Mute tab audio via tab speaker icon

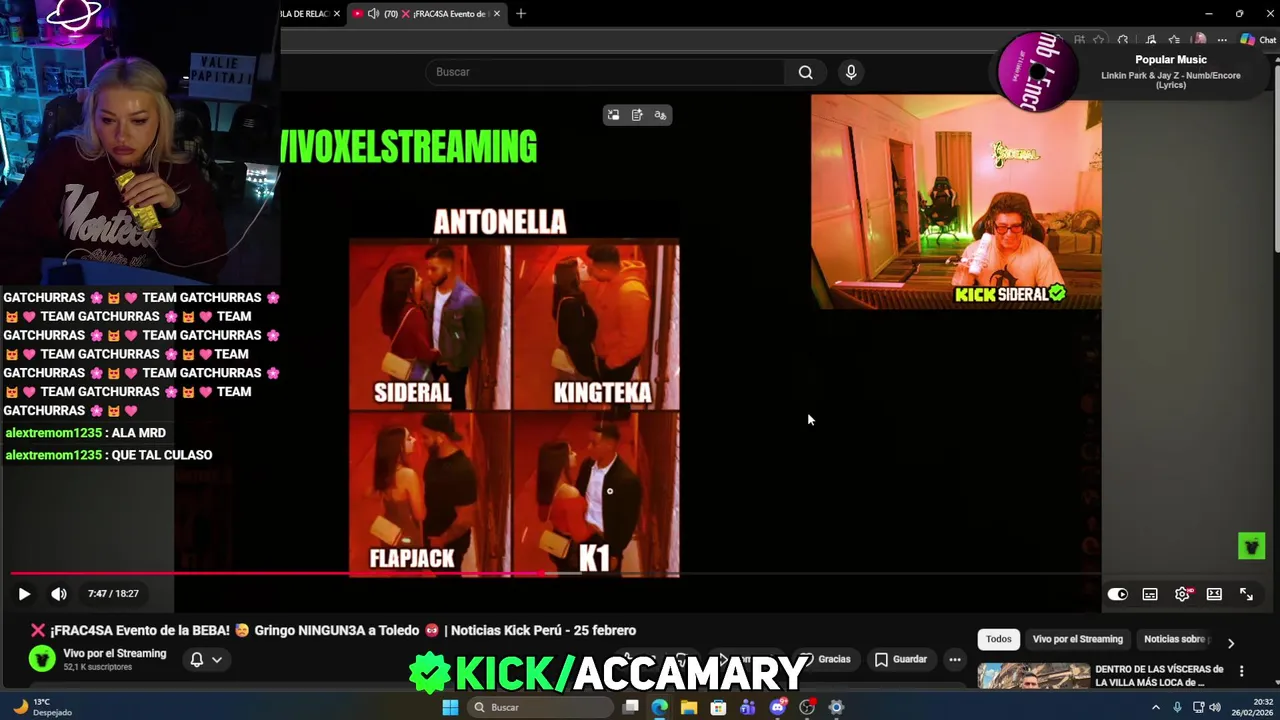tap(373, 14)
